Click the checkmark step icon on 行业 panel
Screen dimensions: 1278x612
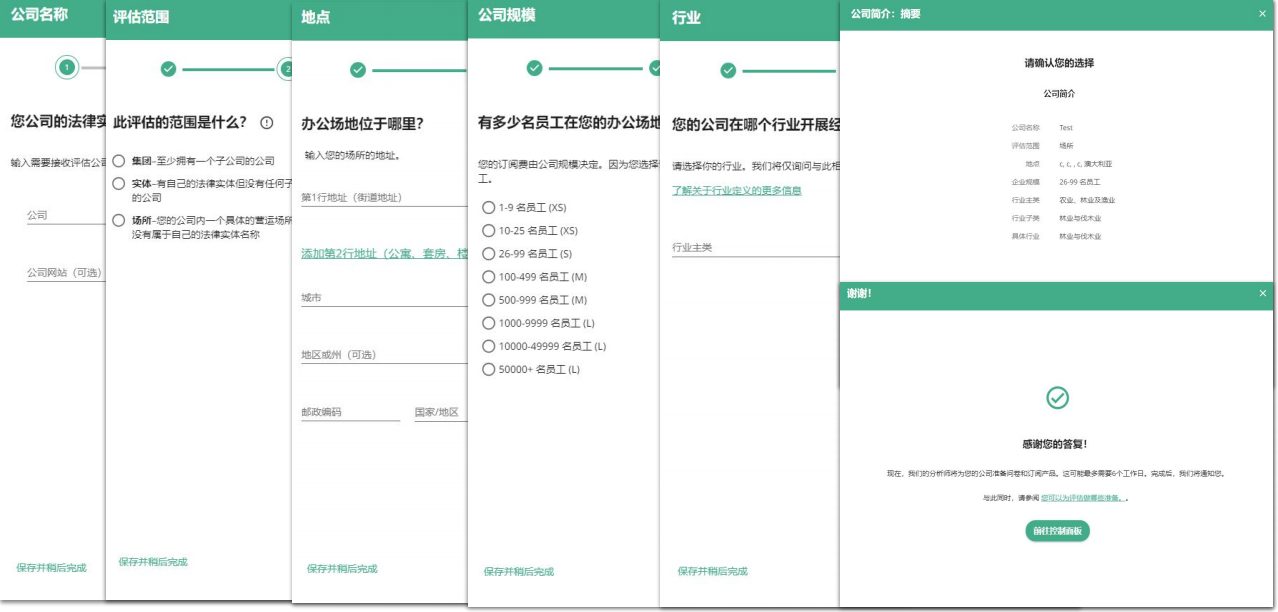pyautogui.click(x=727, y=69)
